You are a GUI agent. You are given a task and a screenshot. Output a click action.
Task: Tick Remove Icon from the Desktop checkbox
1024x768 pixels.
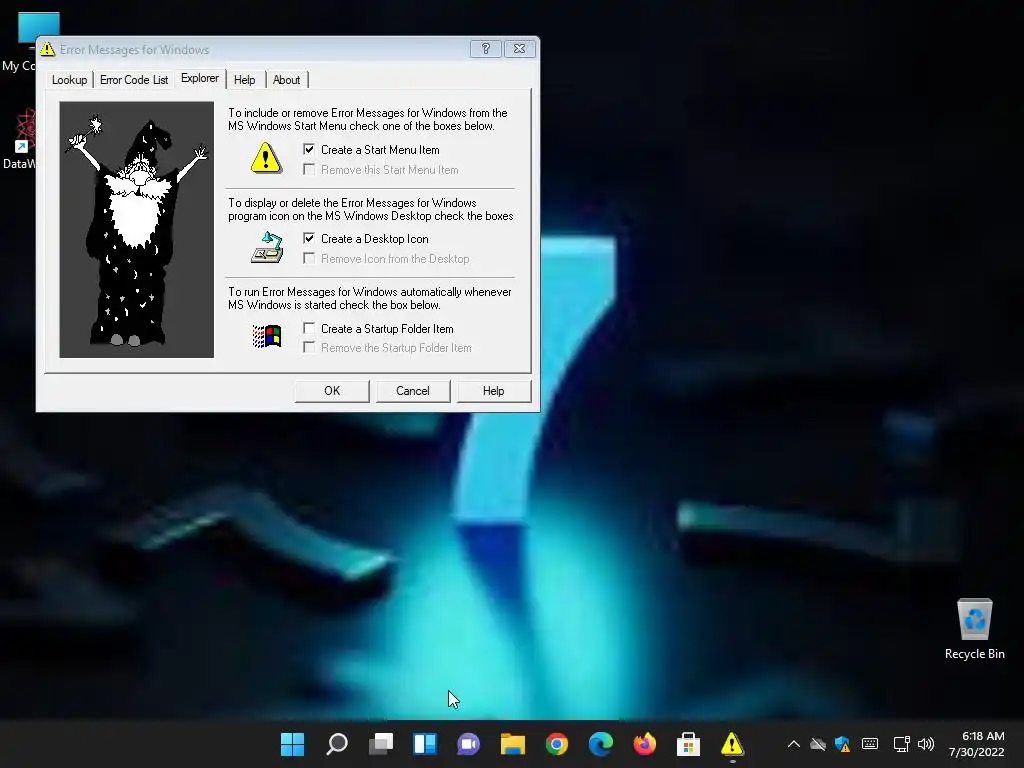pos(309,259)
